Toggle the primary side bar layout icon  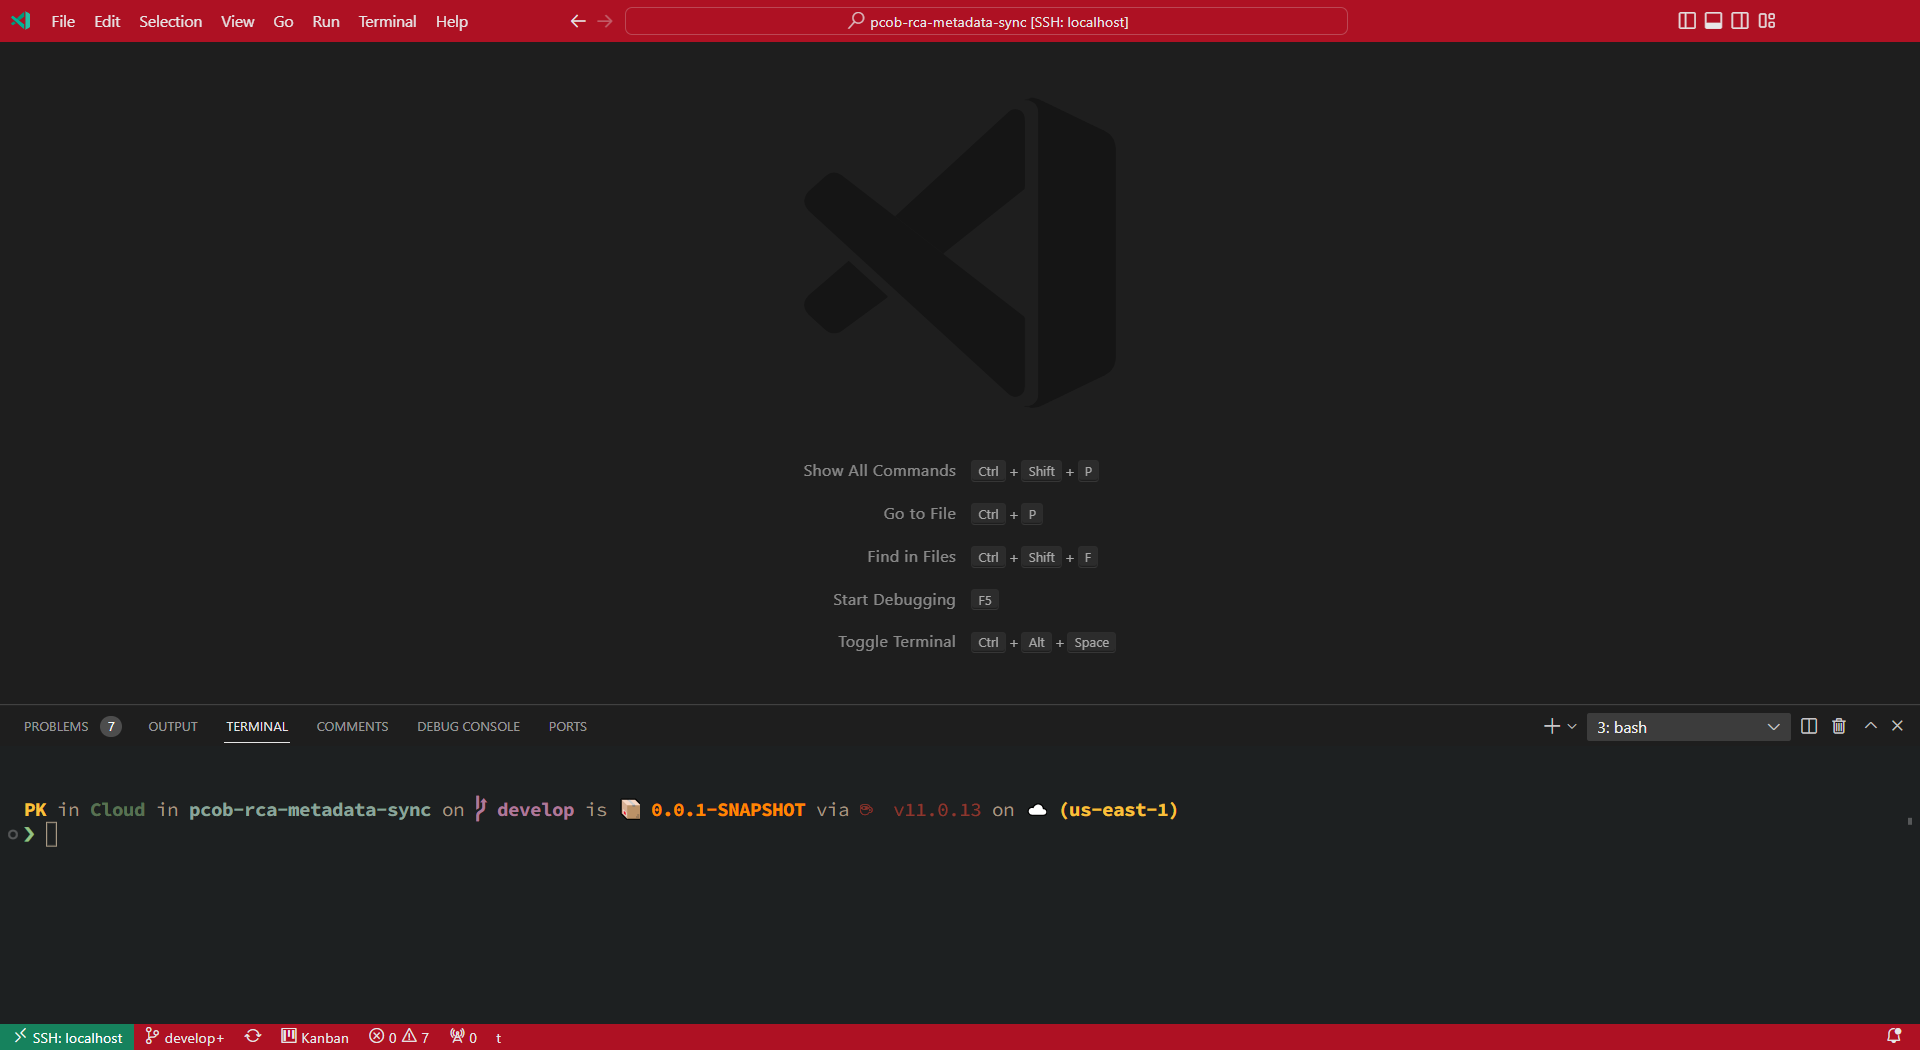pyautogui.click(x=1686, y=21)
